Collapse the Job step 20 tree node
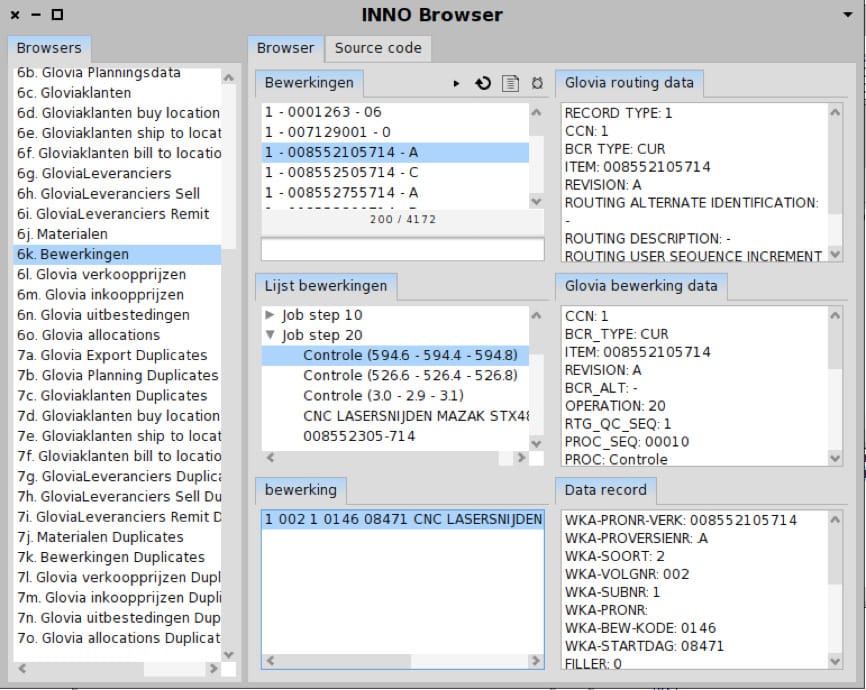Image resolution: width=866 pixels, height=690 pixels. click(269, 336)
